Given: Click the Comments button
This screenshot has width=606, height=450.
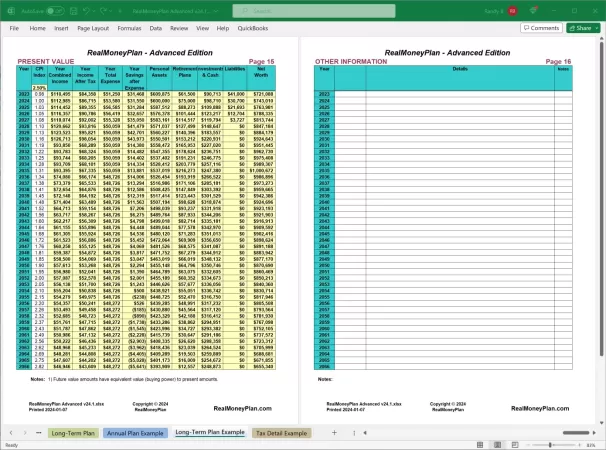Looking at the screenshot, I should pos(540,28).
